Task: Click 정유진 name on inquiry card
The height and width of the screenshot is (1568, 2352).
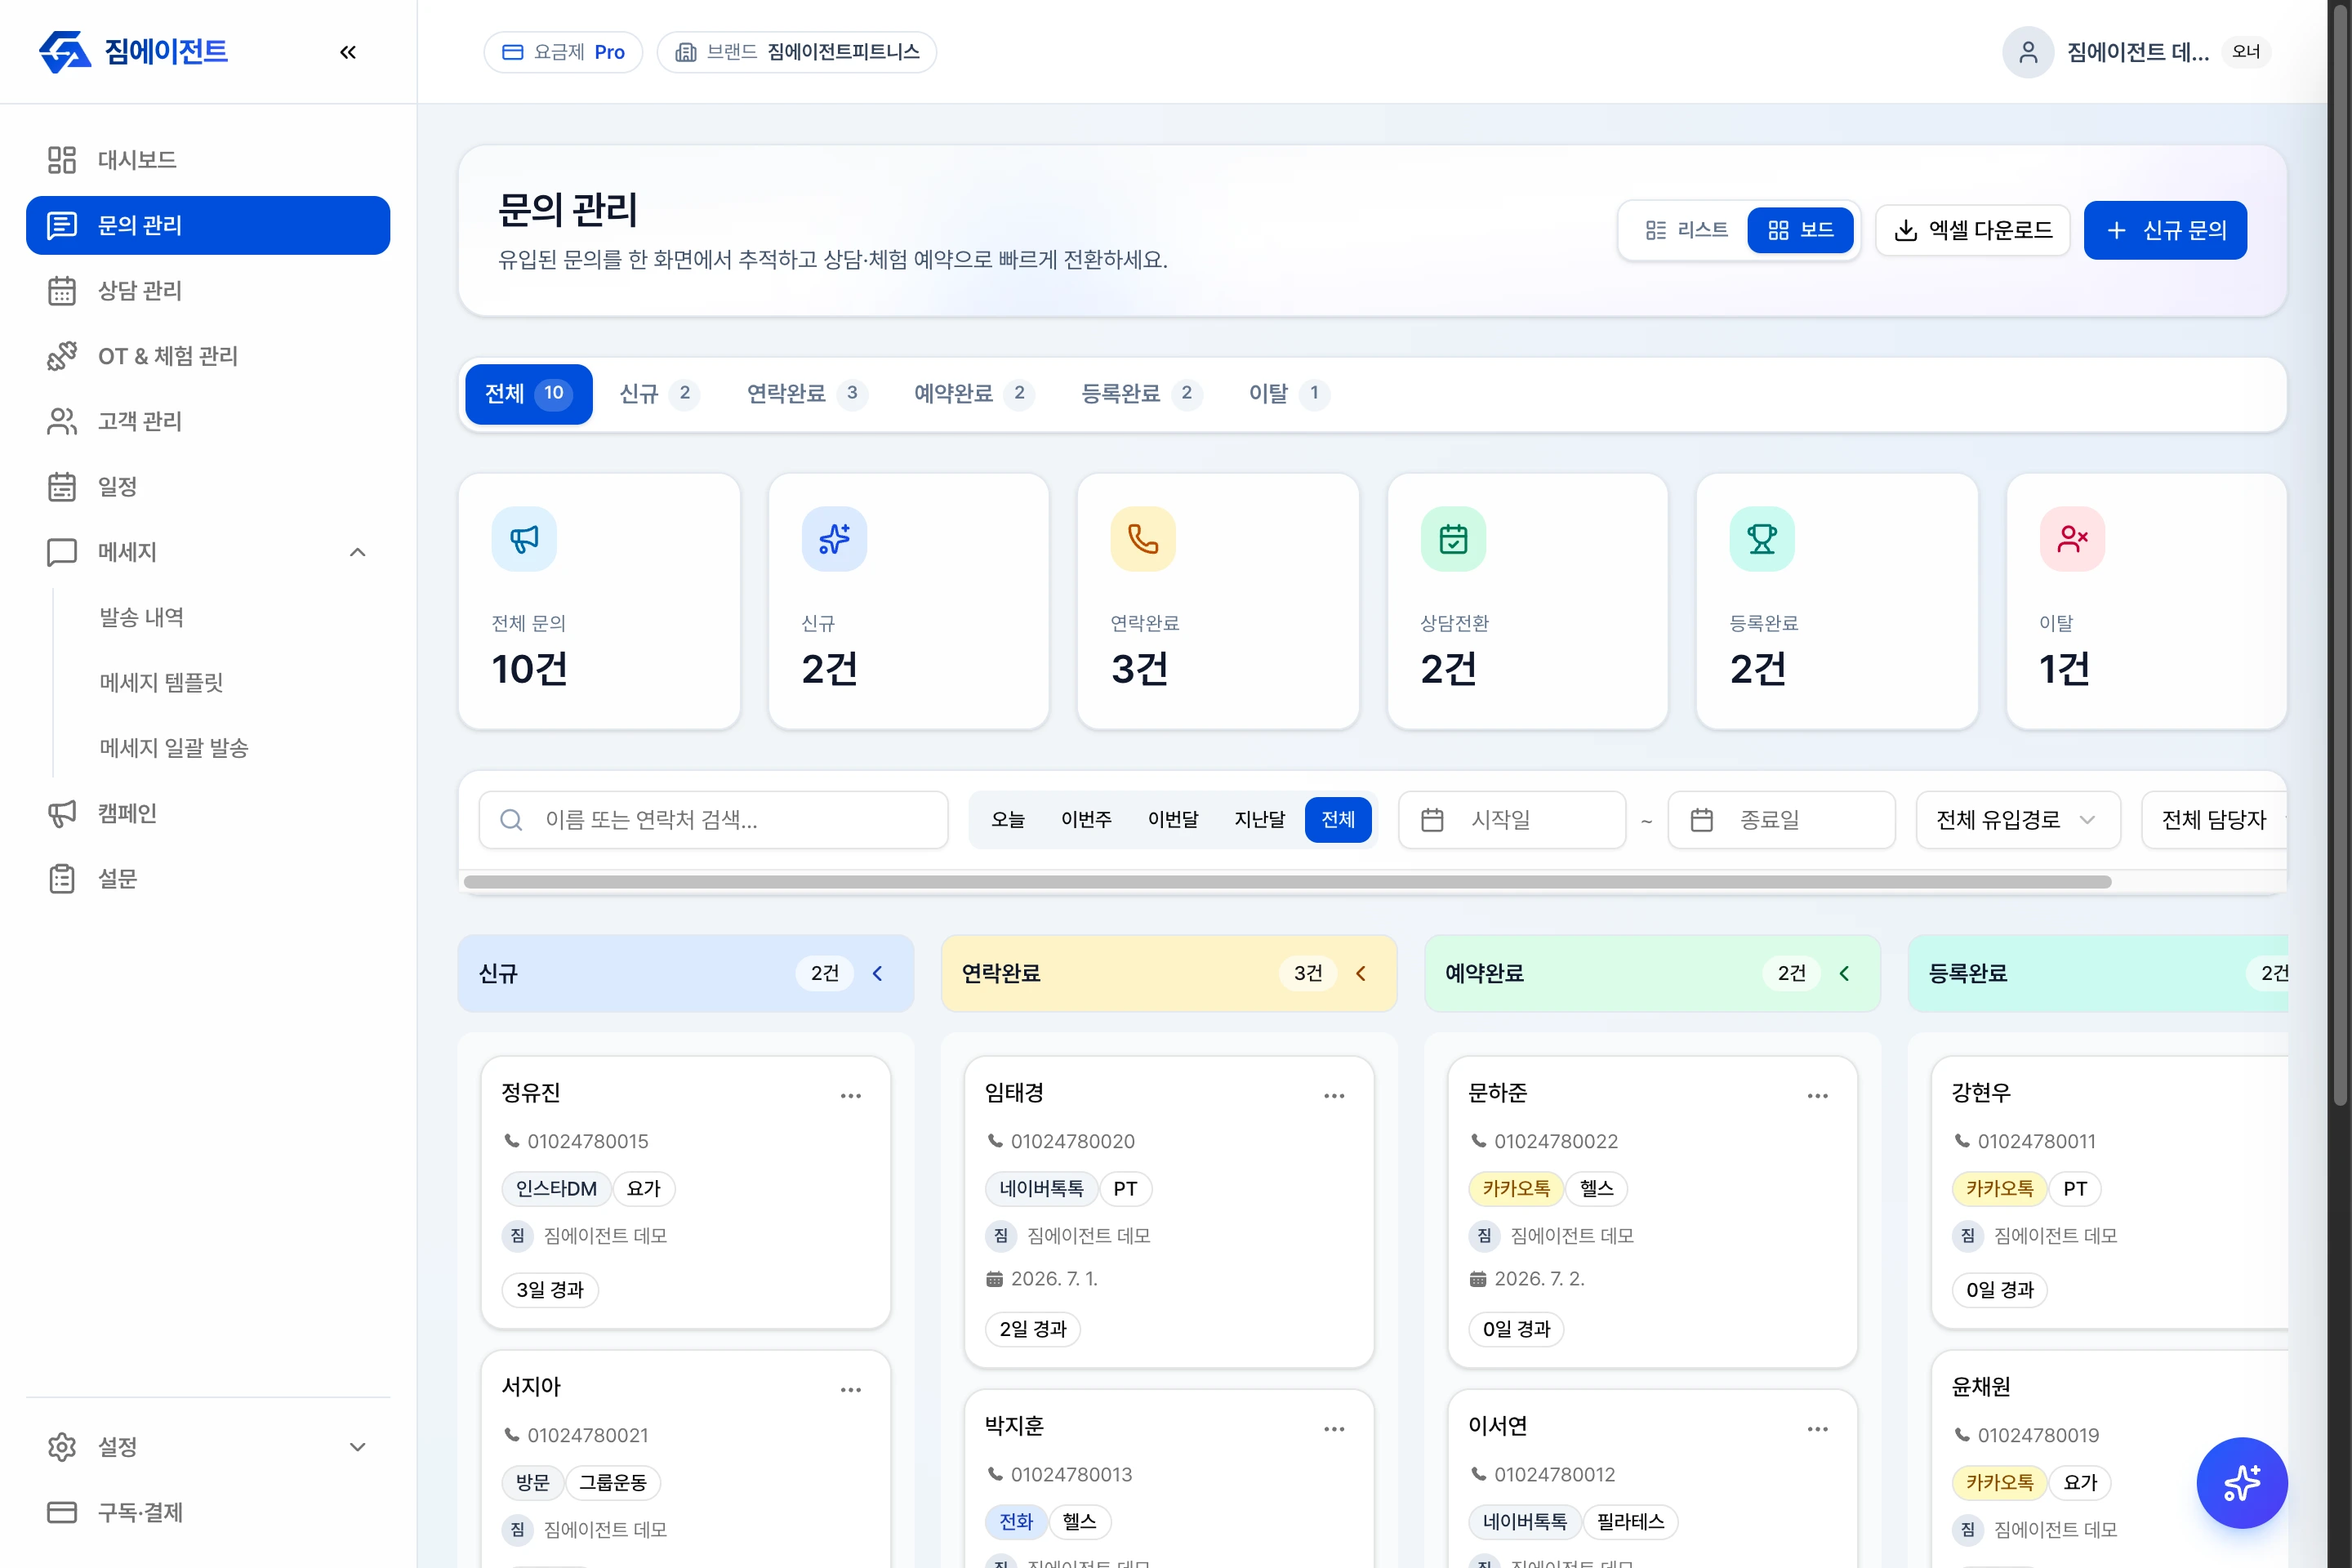Action: (x=531, y=1093)
